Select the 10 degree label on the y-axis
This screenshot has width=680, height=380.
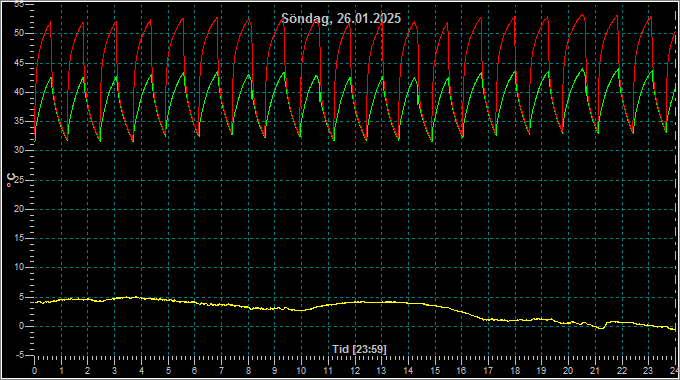point(18,267)
